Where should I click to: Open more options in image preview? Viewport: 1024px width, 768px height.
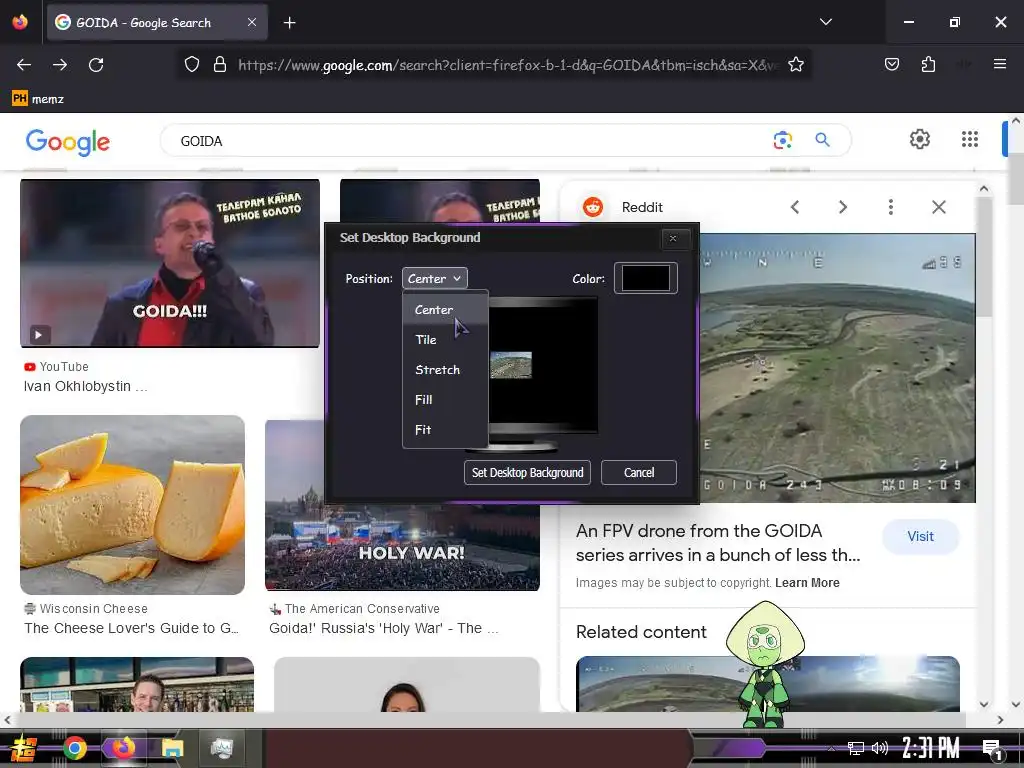tap(891, 207)
